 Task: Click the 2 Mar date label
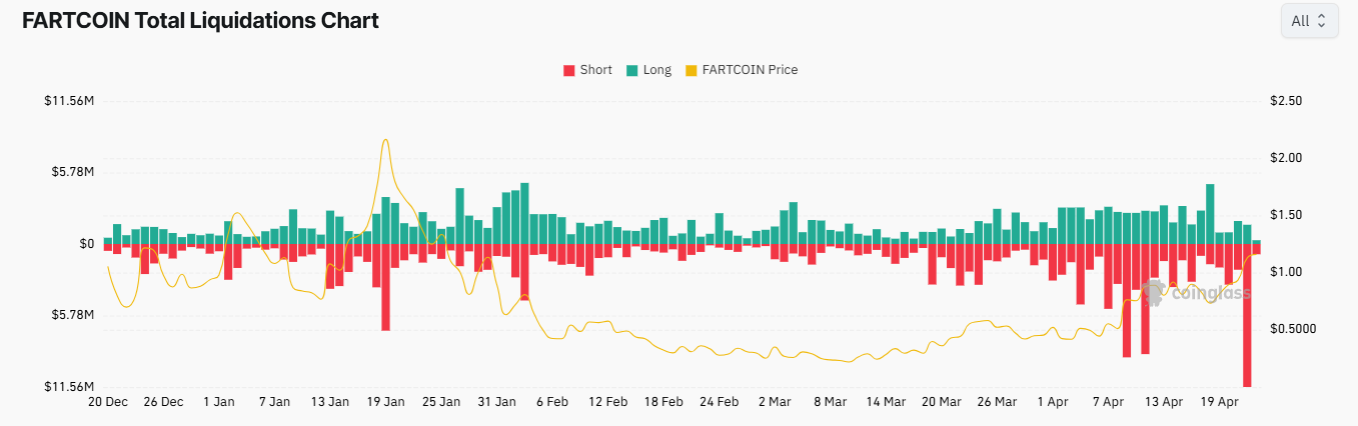774,402
